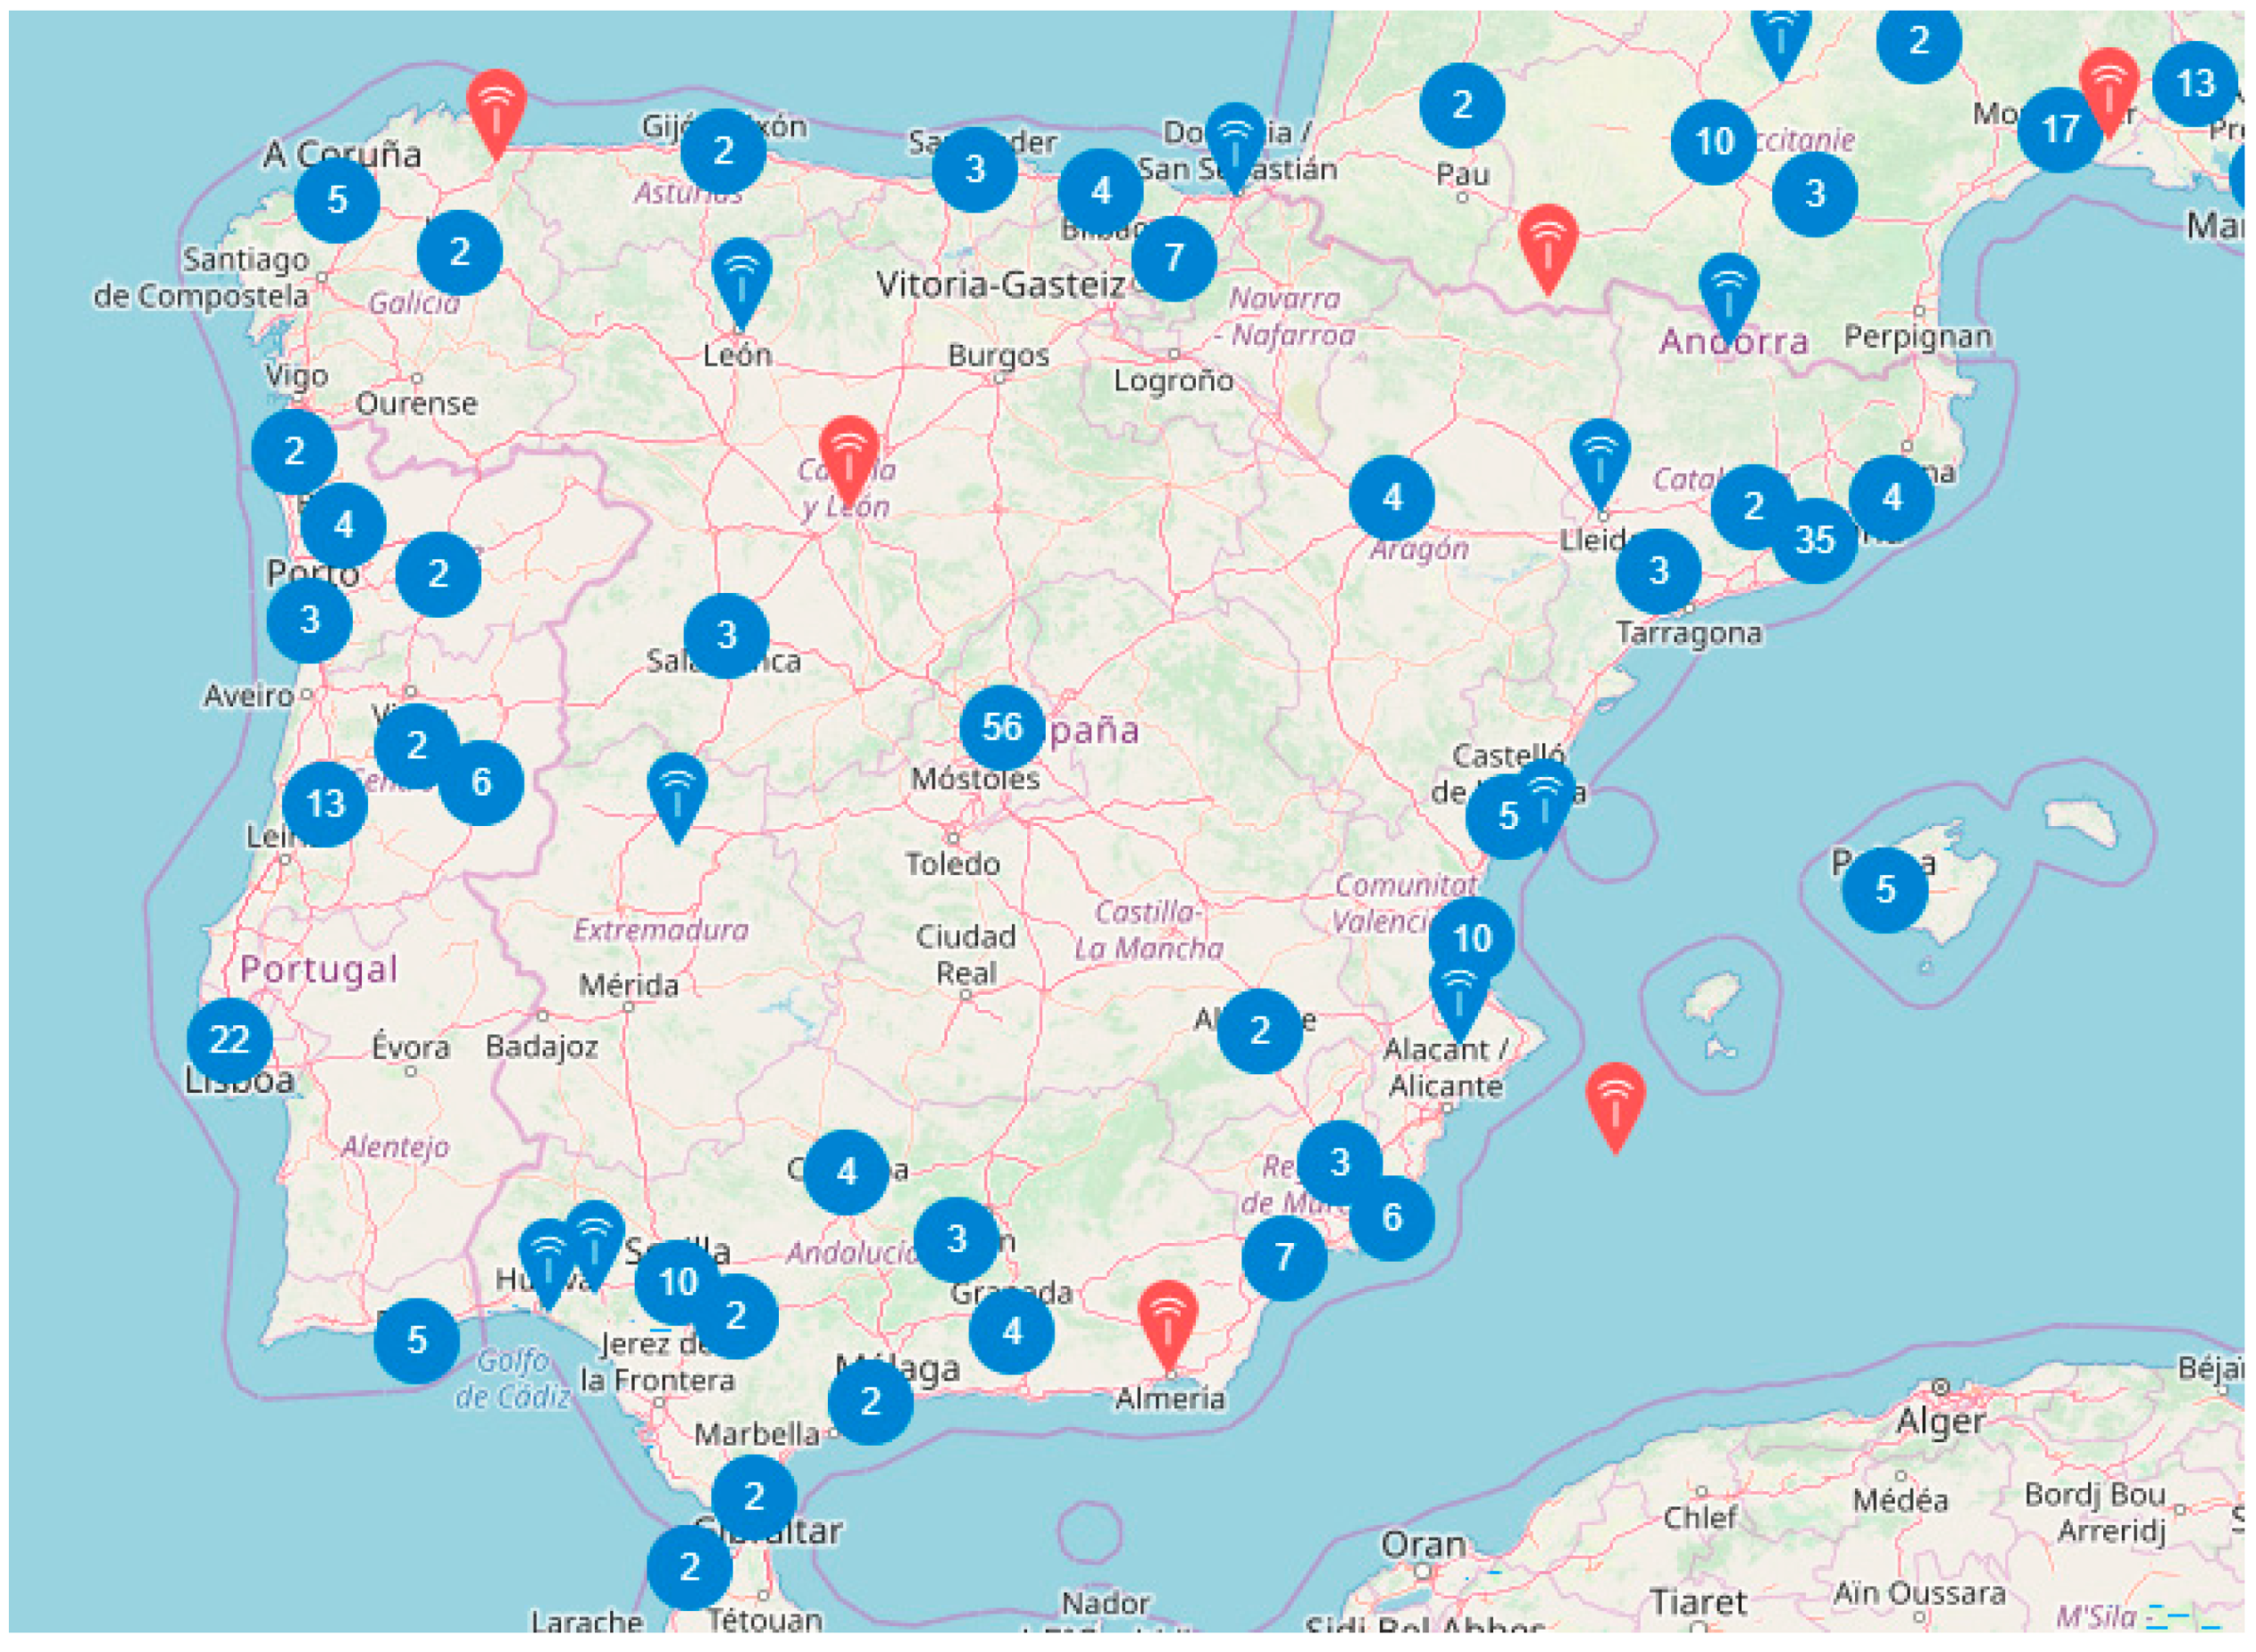Expand the 13 cluster near Leiria
Viewport: 2256px width, 1652px height.
pos(325,803)
